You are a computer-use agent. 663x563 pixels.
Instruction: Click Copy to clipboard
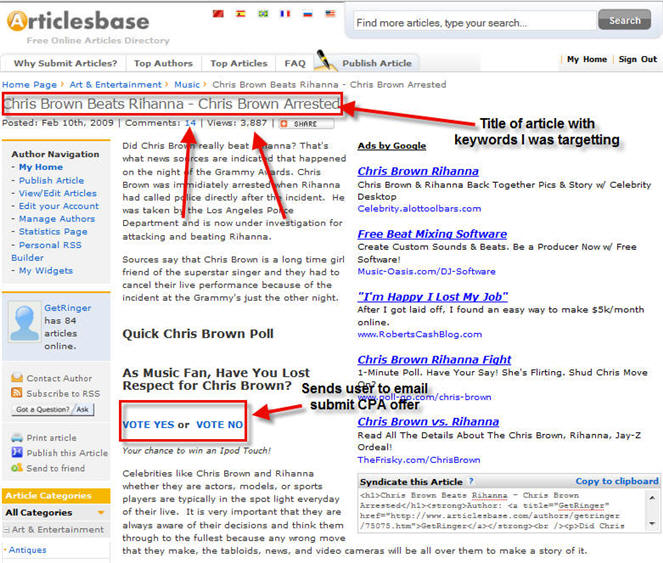pyautogui.click(x=616, y=481)
